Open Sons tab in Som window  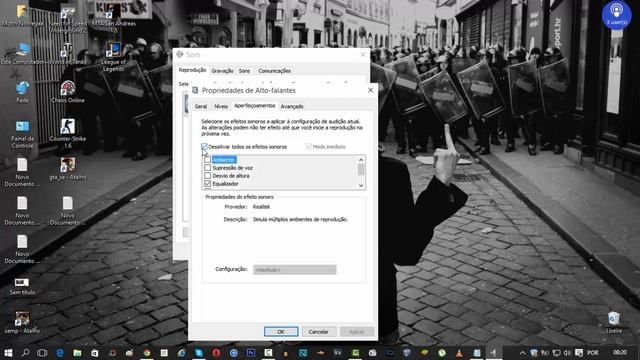[244, 71]
